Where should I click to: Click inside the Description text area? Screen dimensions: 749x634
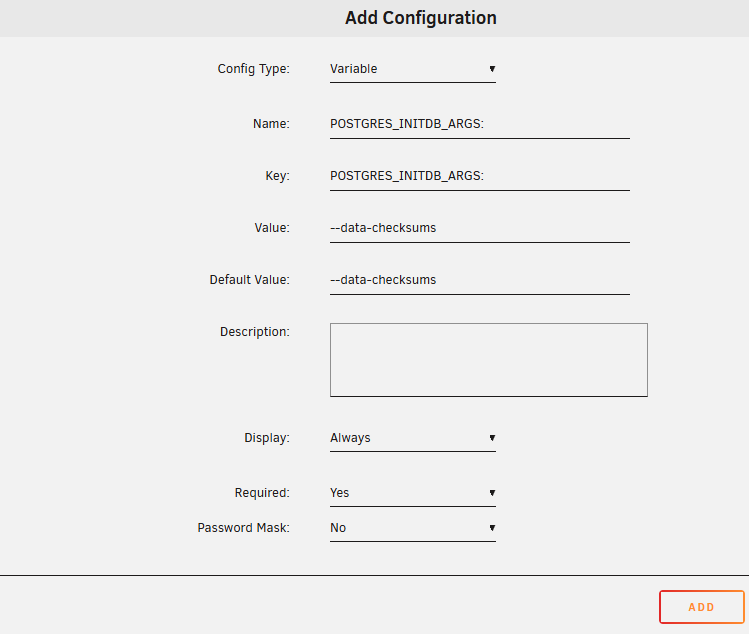489,360
